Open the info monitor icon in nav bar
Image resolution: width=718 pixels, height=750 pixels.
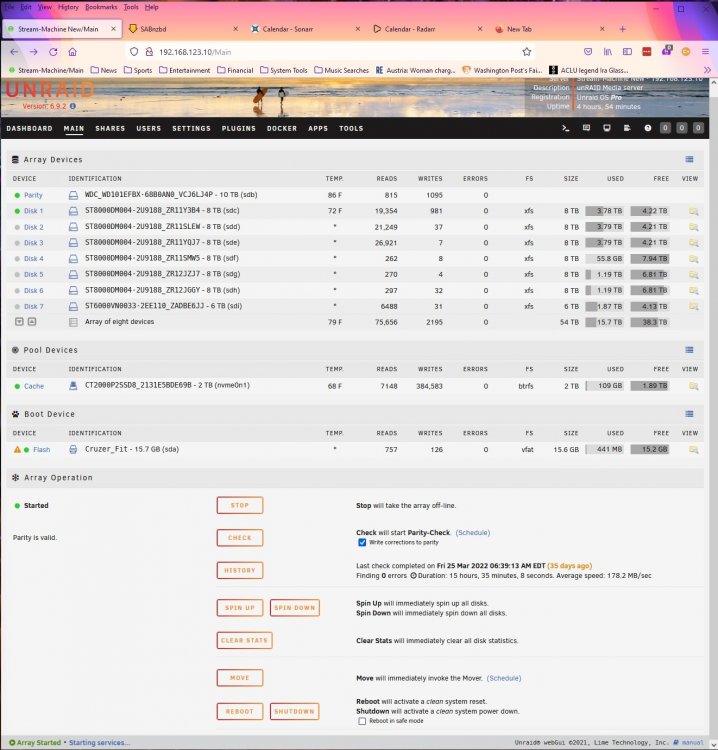point(607,128)
